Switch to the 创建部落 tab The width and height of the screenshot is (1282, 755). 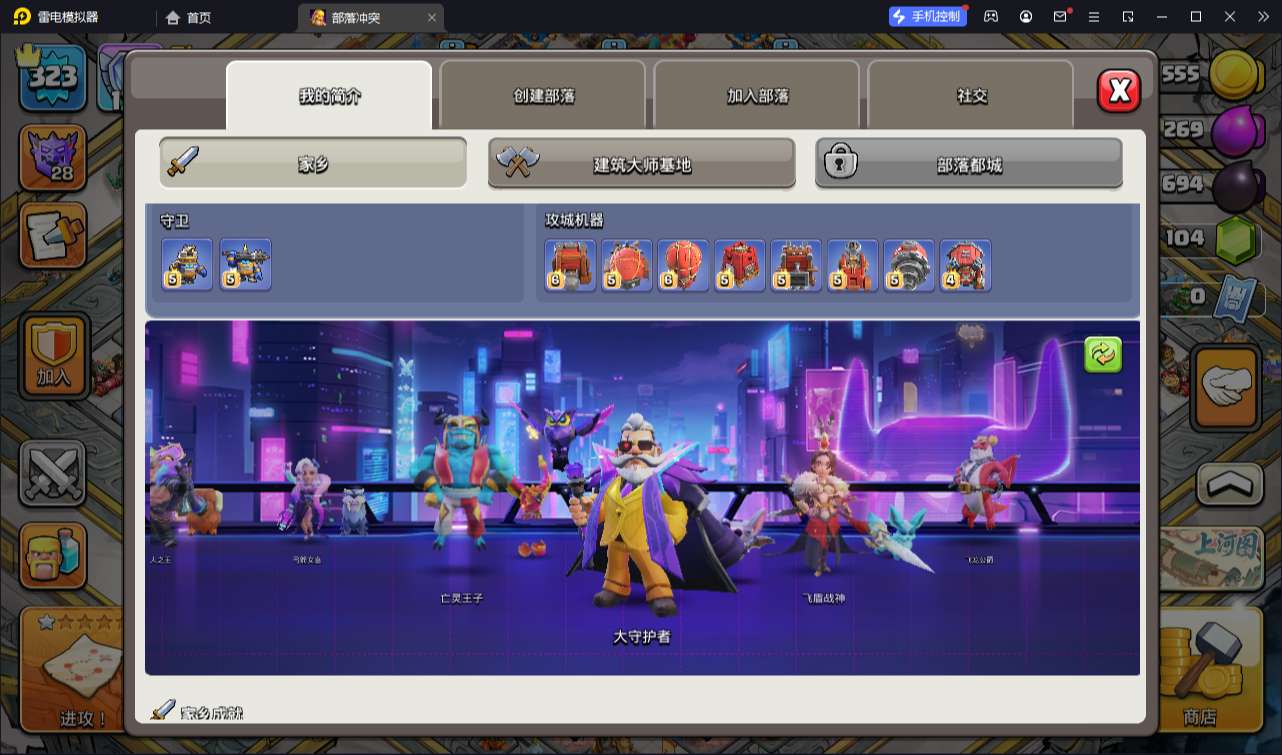click(544, 96)
